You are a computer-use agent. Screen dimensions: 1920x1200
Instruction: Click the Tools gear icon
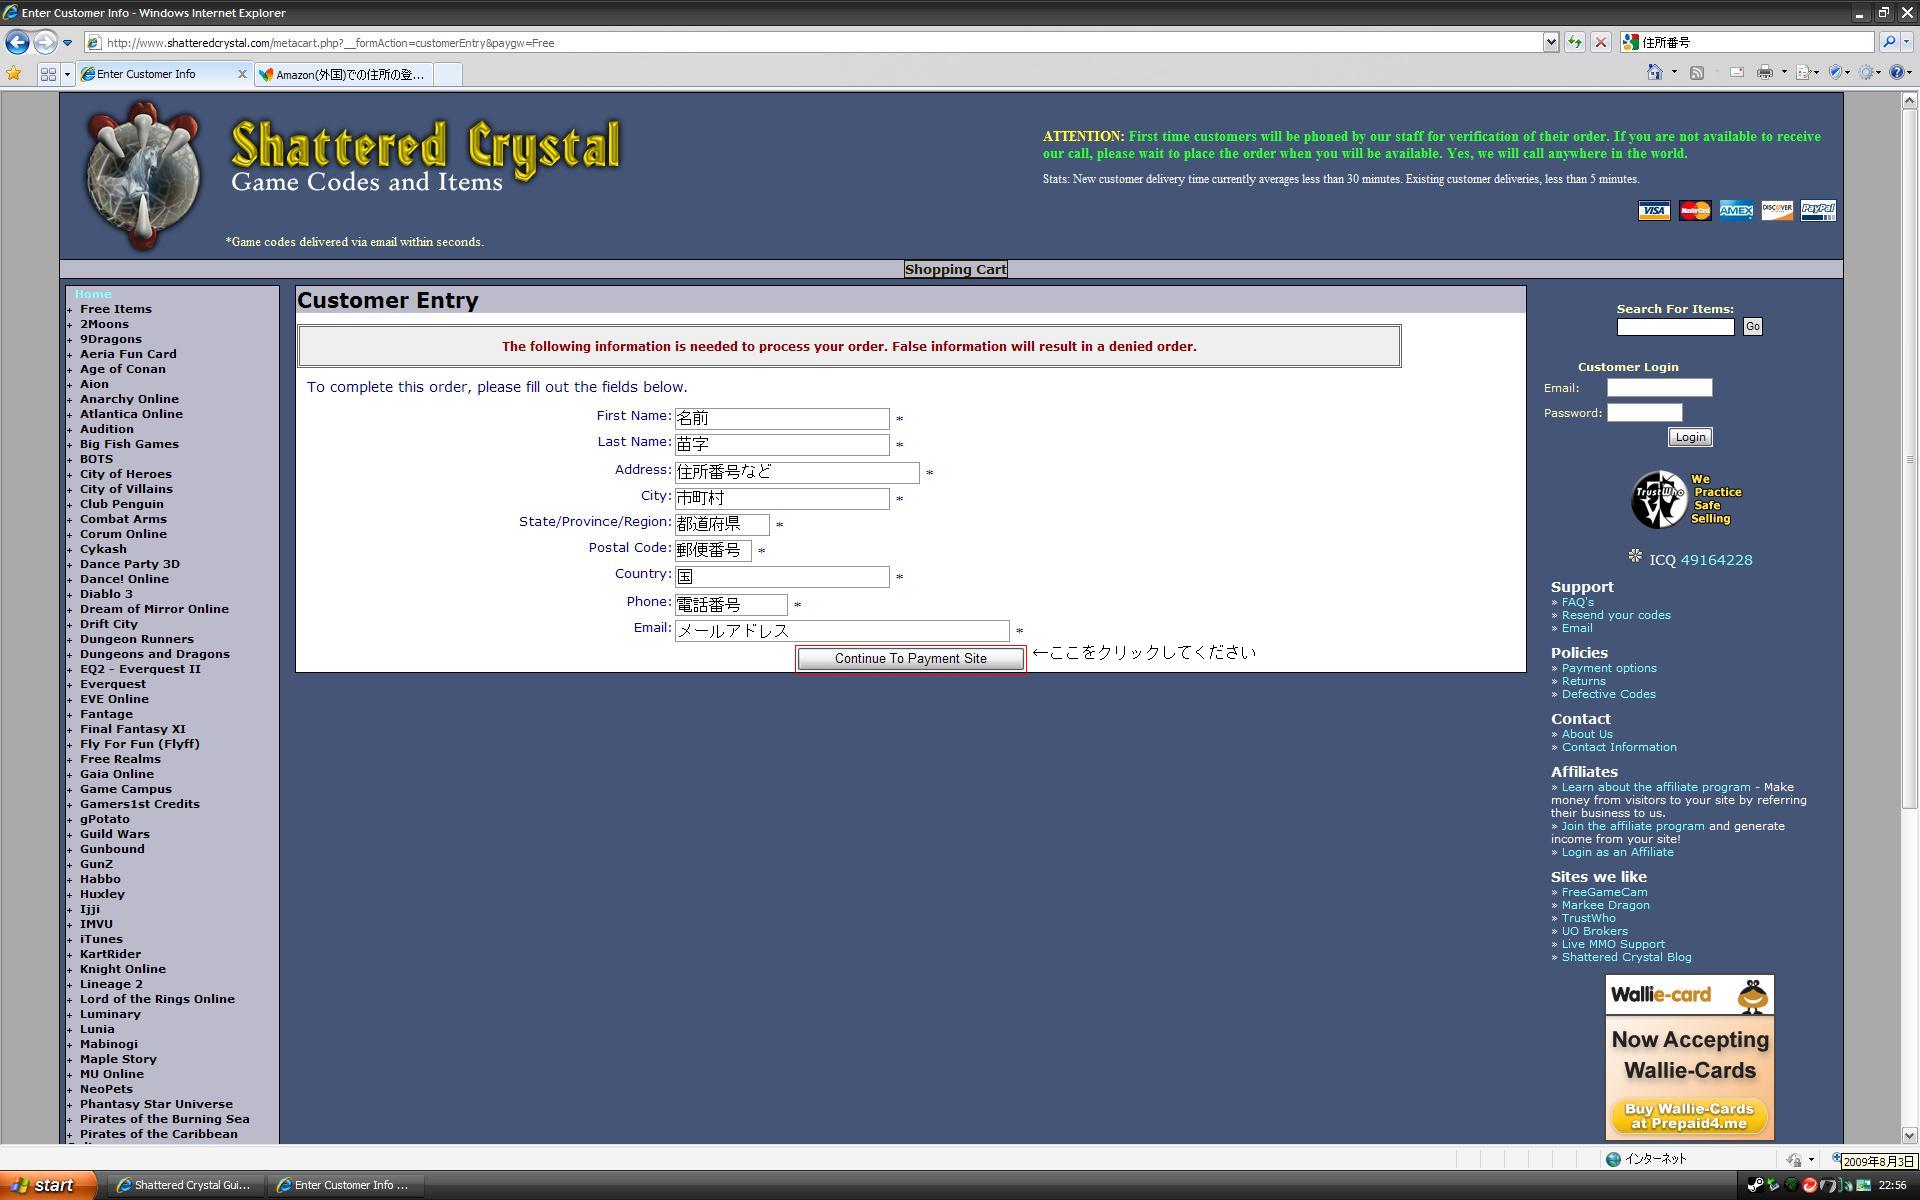click(x=1867, y=72)
